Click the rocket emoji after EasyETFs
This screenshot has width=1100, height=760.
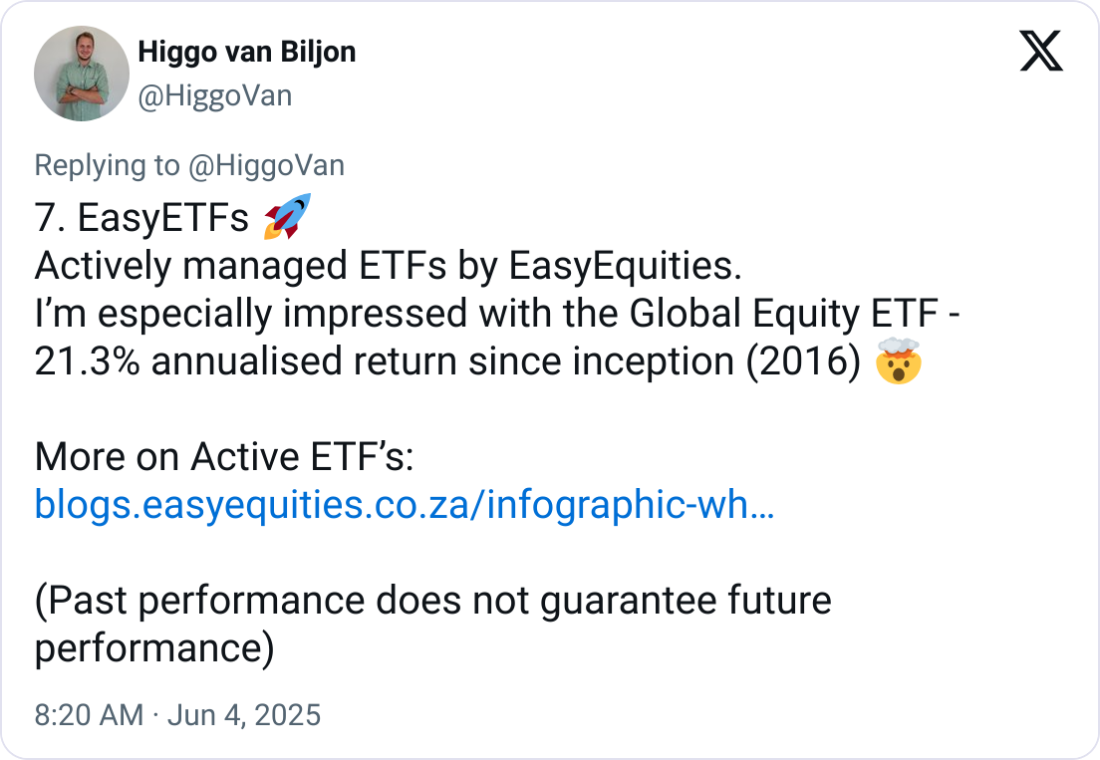click(x=287, y=216)
